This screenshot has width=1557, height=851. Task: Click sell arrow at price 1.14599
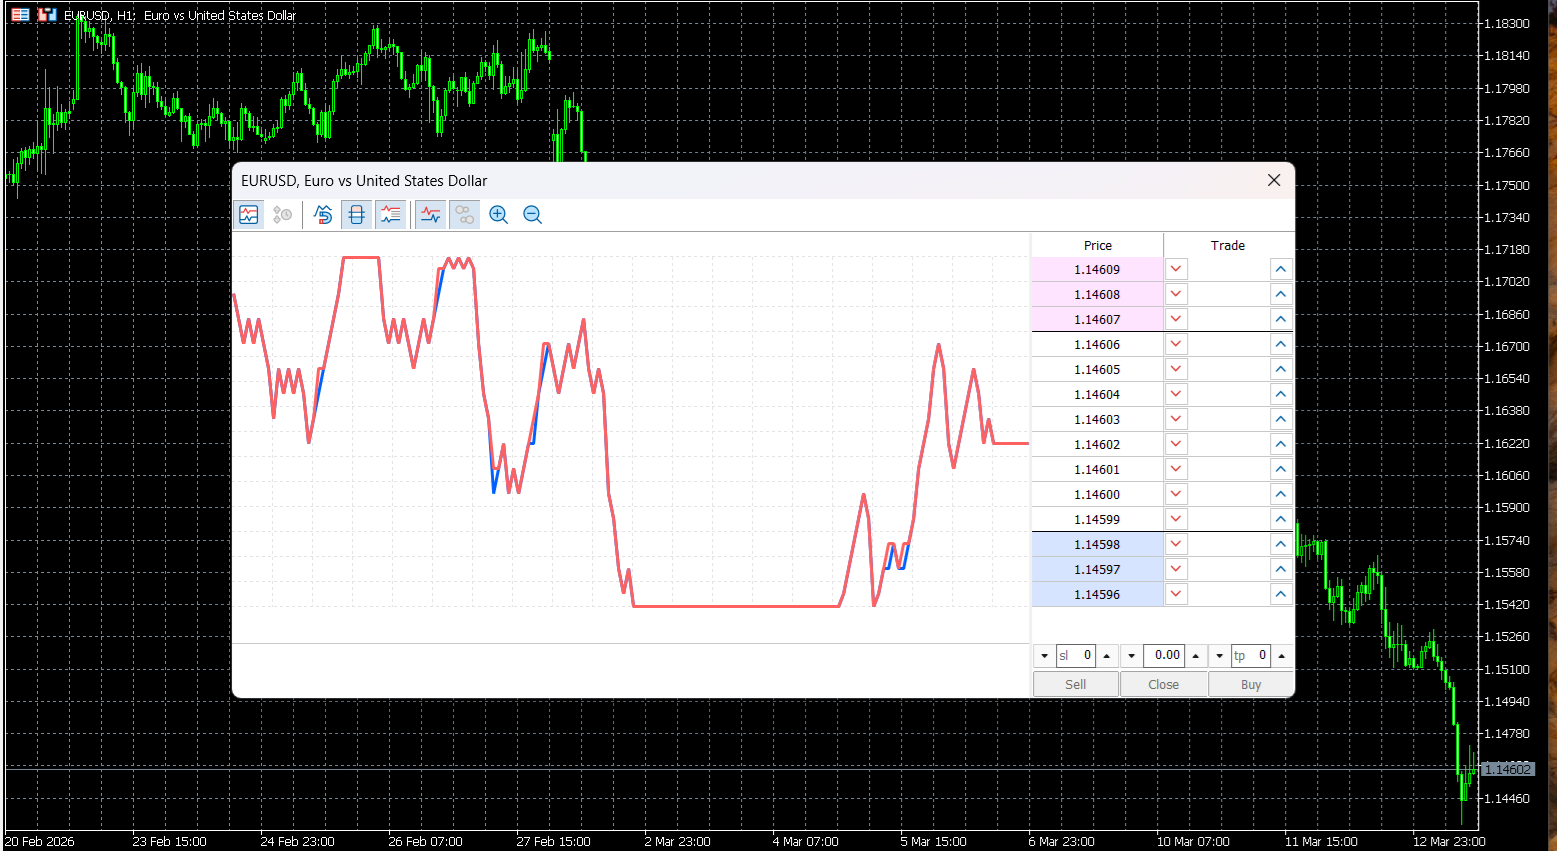coord(1176,519)
